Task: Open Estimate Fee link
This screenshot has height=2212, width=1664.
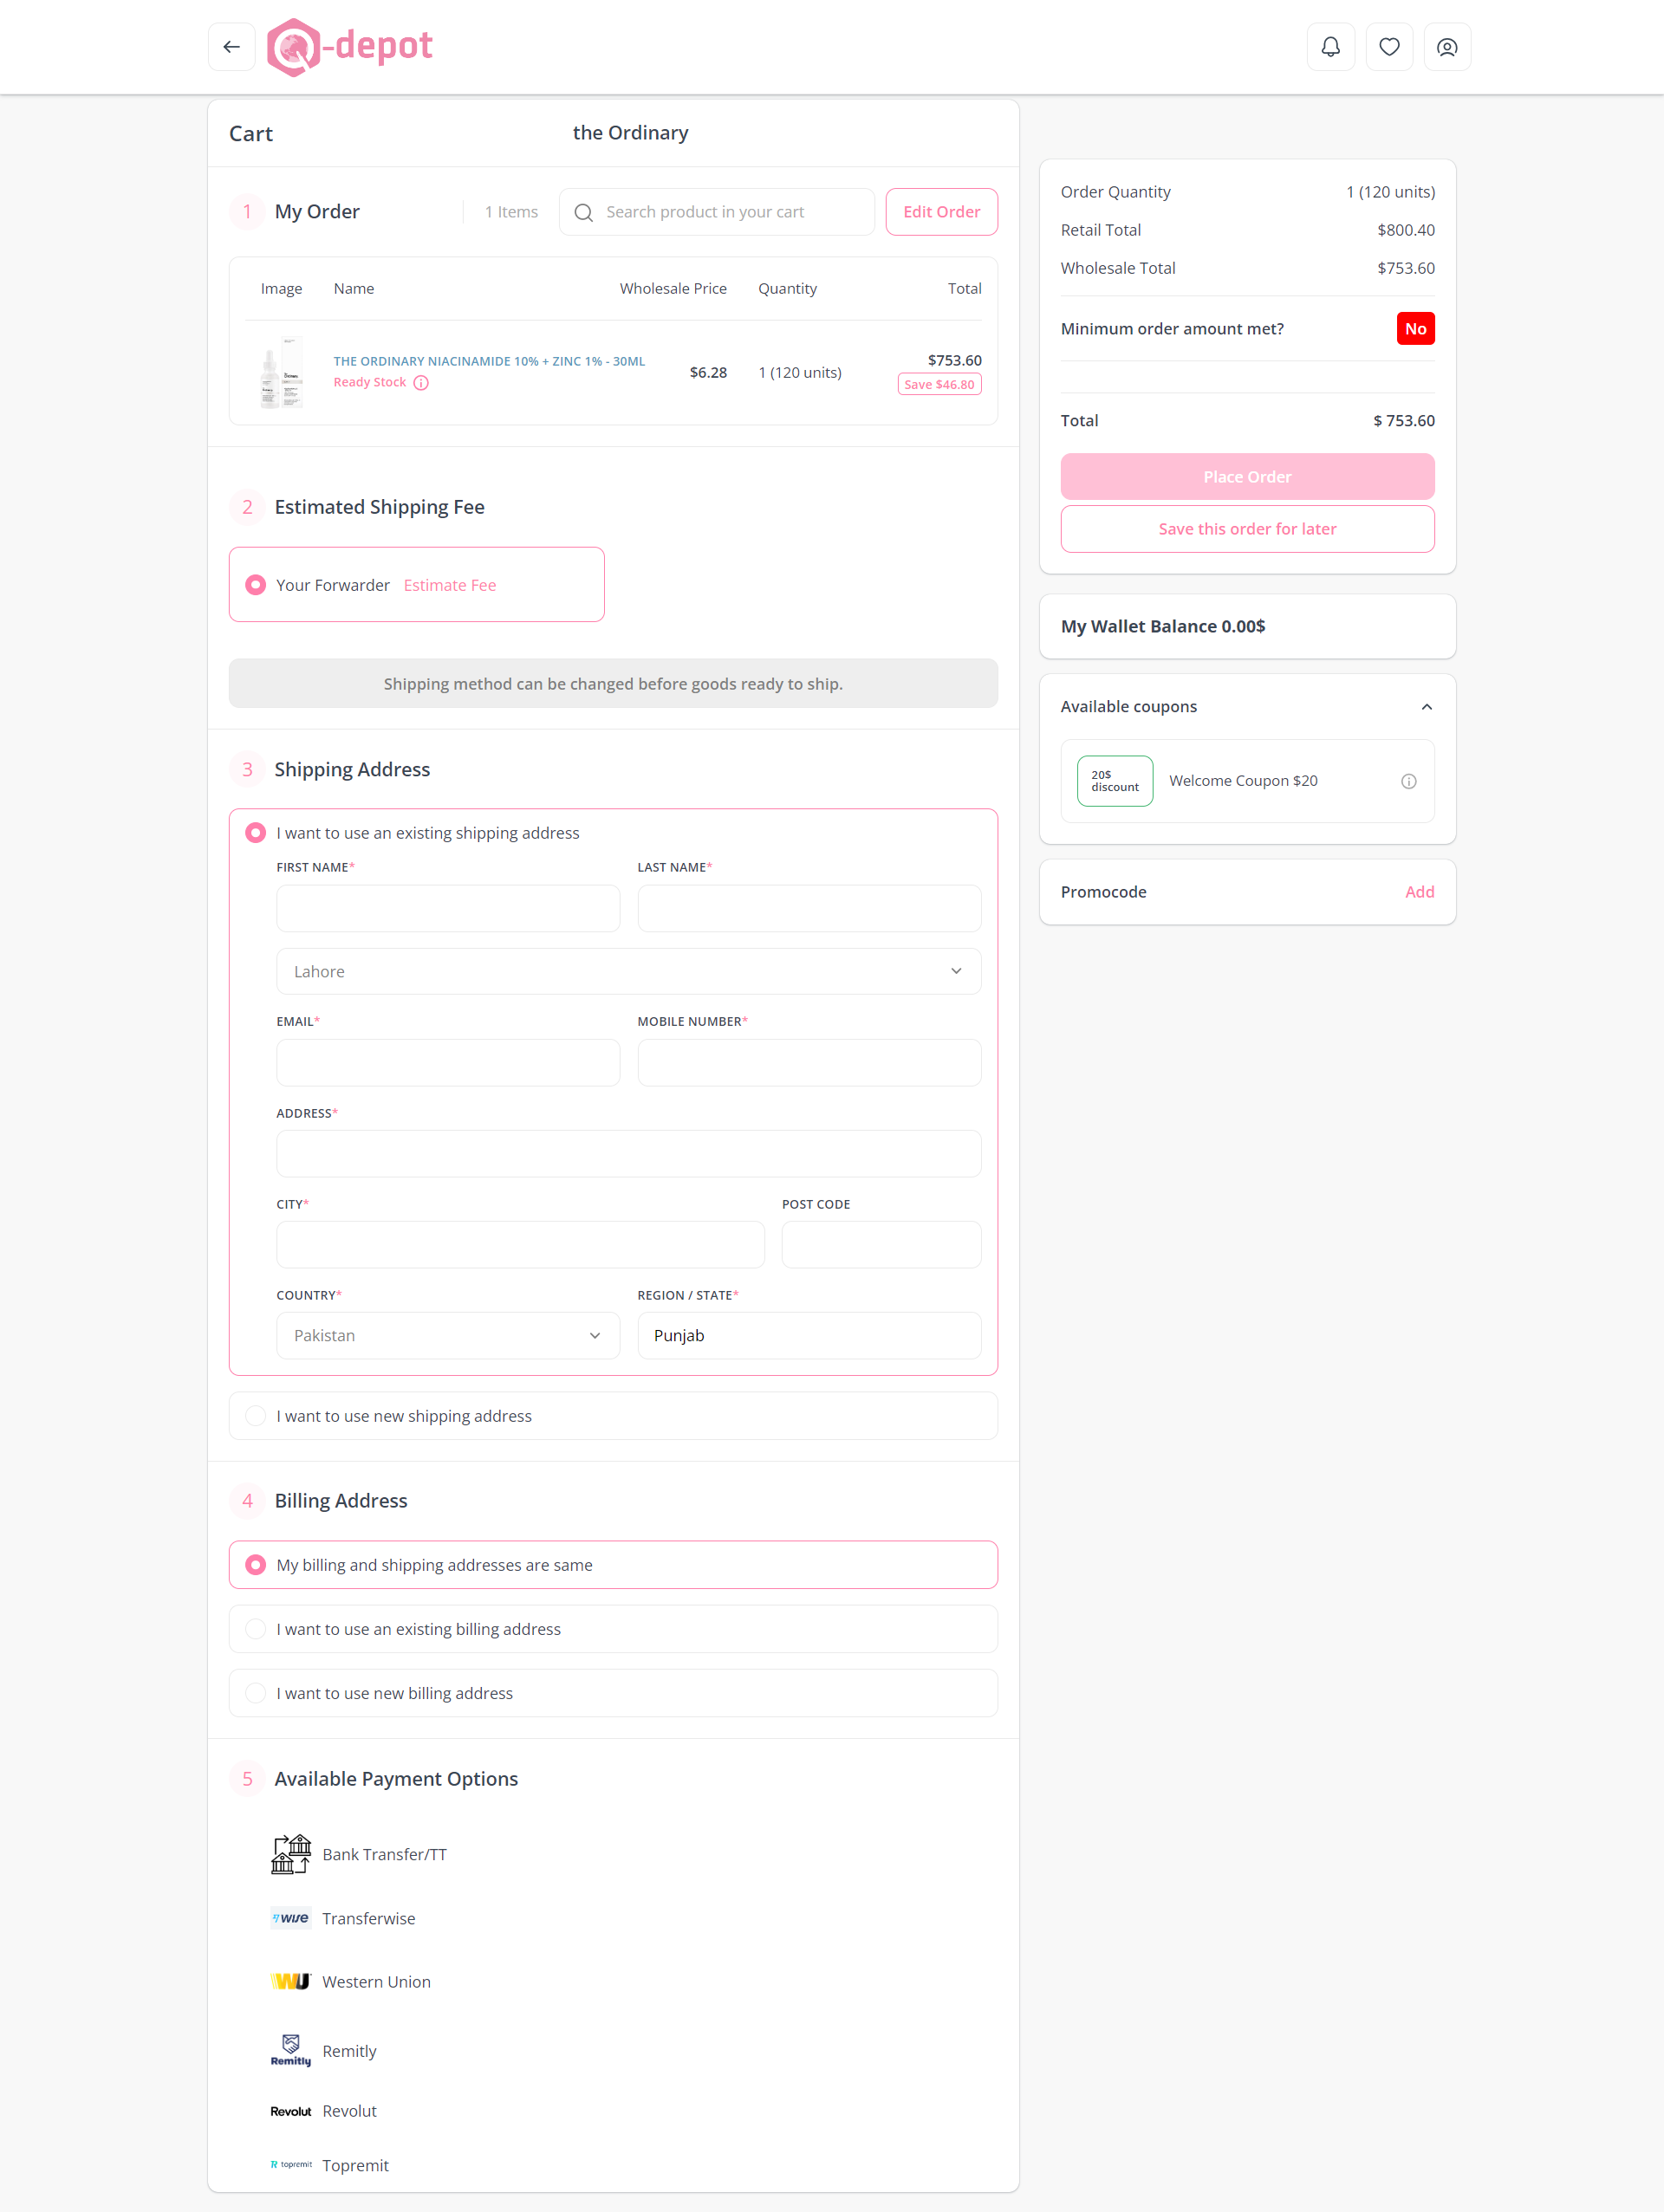Action: 450,585
